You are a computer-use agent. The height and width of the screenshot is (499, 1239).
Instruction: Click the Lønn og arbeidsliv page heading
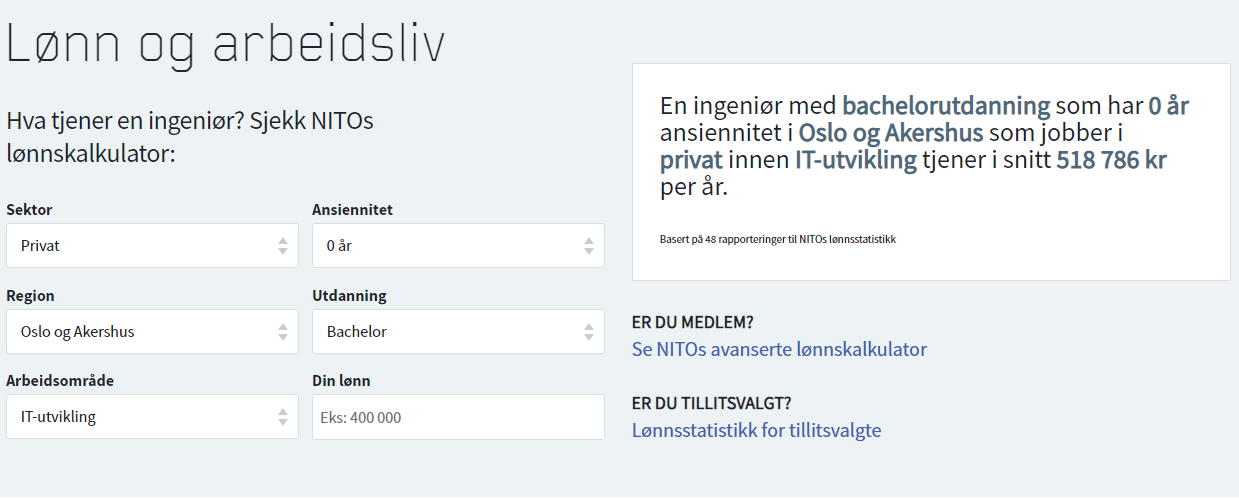tap(225, 45)
